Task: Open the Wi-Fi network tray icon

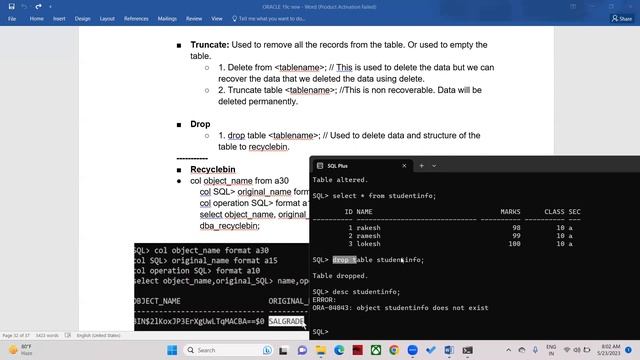Action: coord(567,350)
